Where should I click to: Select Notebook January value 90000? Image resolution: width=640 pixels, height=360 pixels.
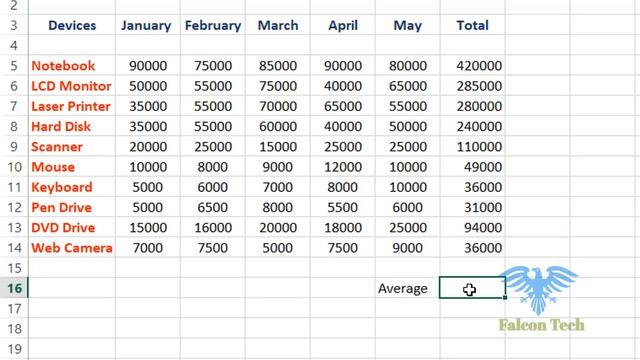point(147,66)
